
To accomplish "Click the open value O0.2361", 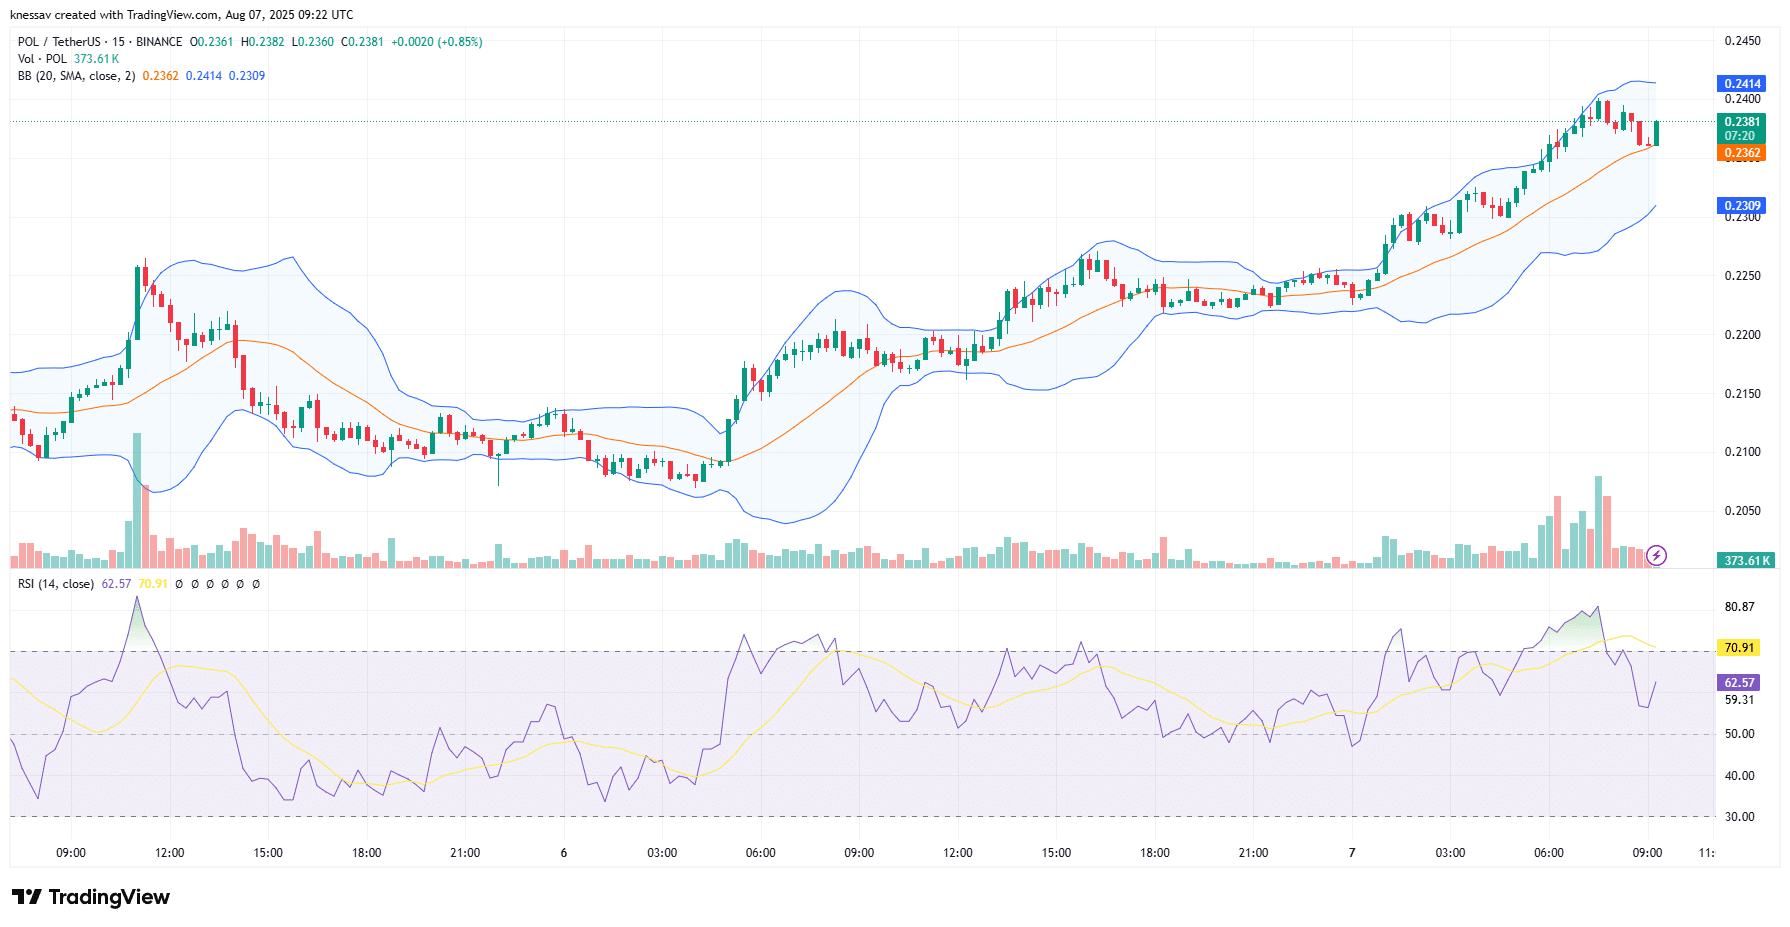I will 211,42.
